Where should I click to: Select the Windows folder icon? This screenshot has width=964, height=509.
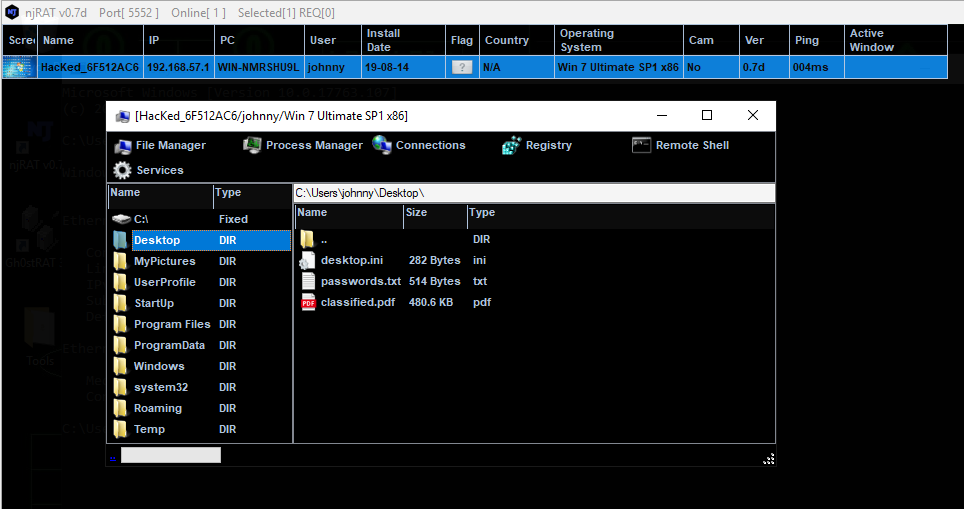pos(120,366)
